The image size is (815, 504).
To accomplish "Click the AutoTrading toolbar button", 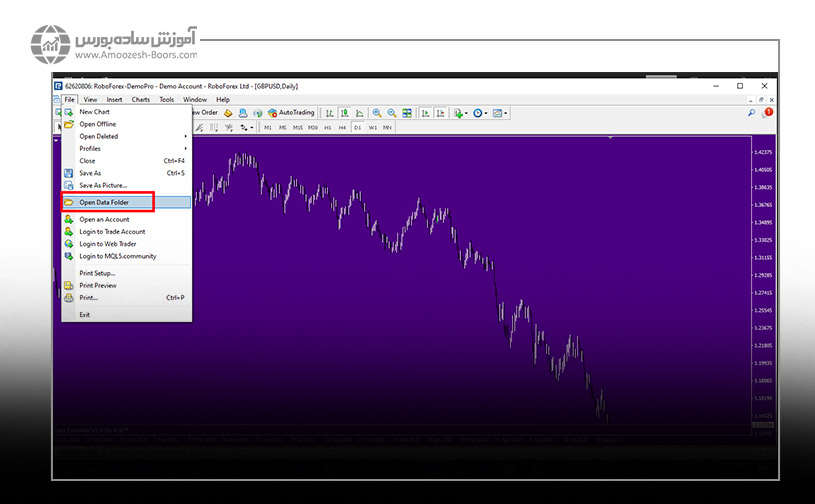I will pyautogui.click(x=291, y=113).
